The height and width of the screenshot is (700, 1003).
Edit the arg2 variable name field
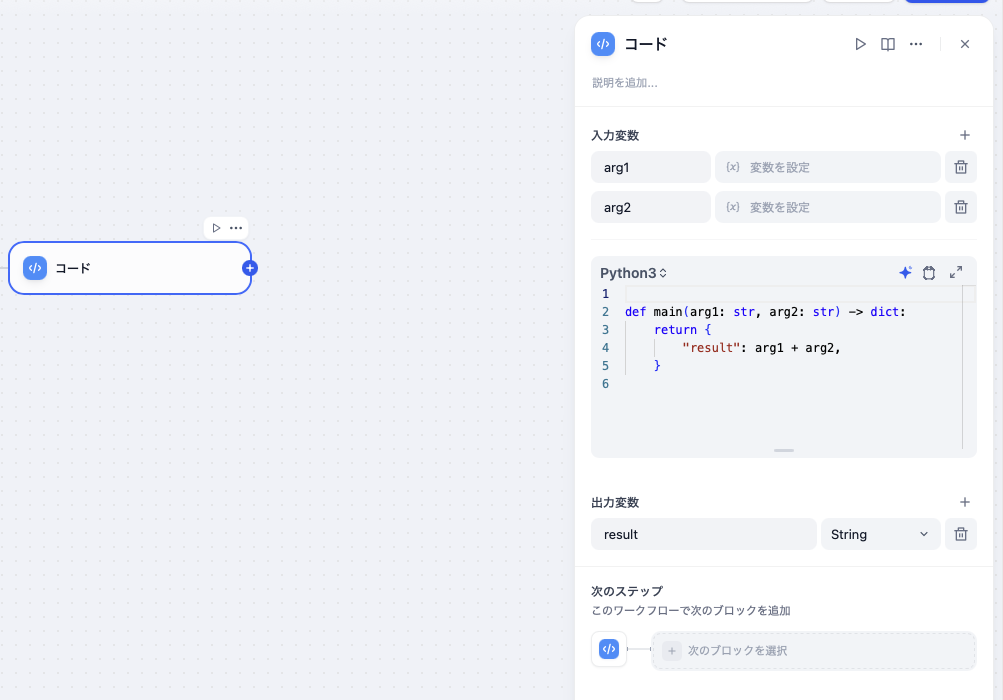coord(651,207)
